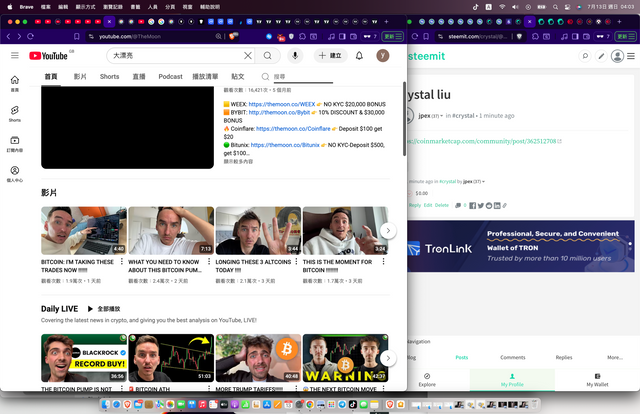Reload the Steemit page
640x414 pixels.
tap(415, 36)
